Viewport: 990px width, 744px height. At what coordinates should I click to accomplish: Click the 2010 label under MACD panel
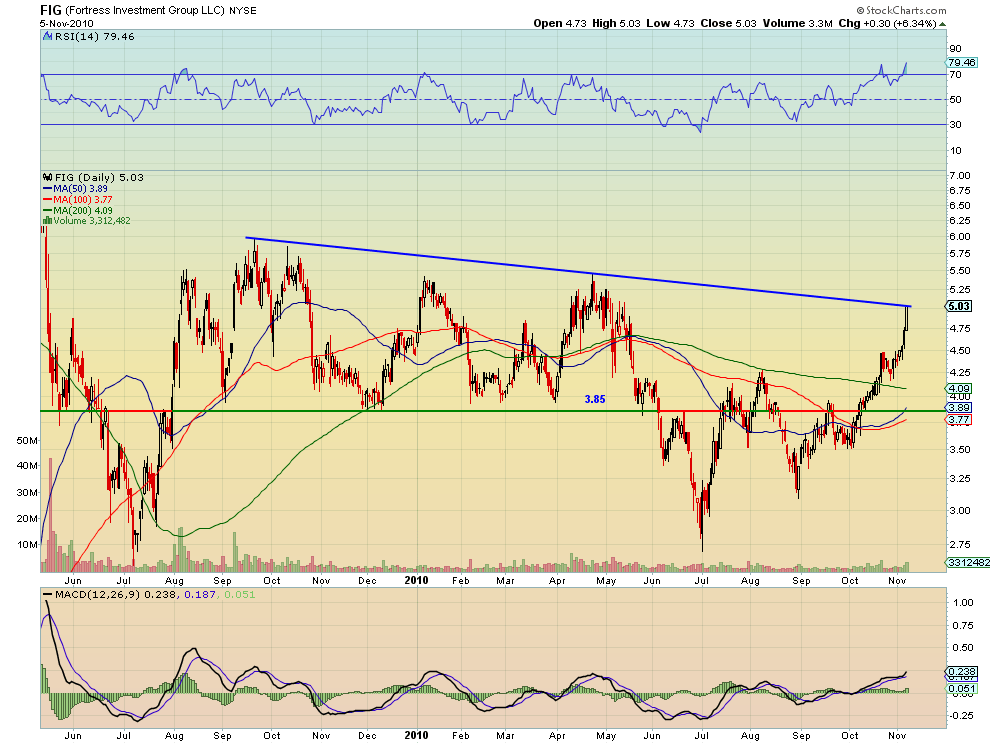pos(416,736)
